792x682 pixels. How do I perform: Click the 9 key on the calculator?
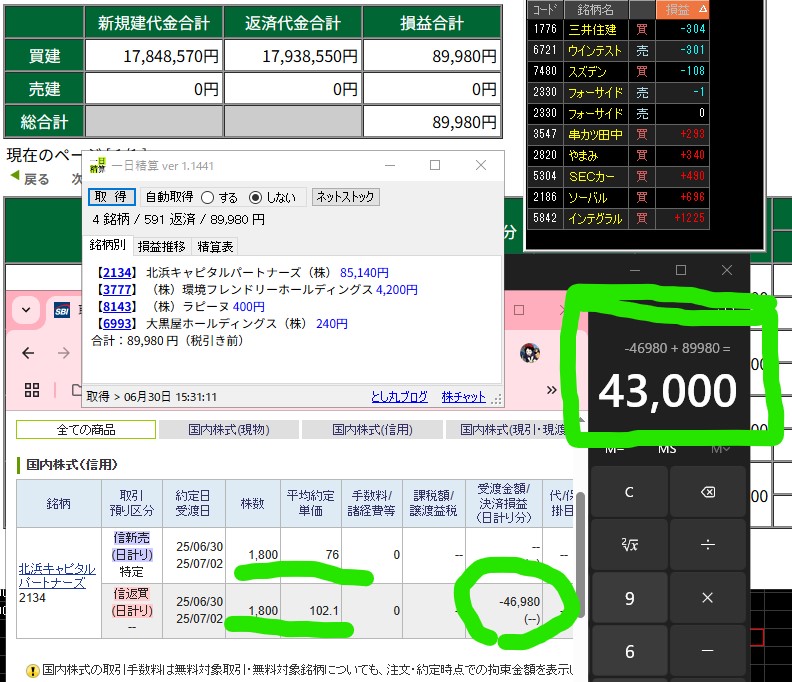pos(629,598)
